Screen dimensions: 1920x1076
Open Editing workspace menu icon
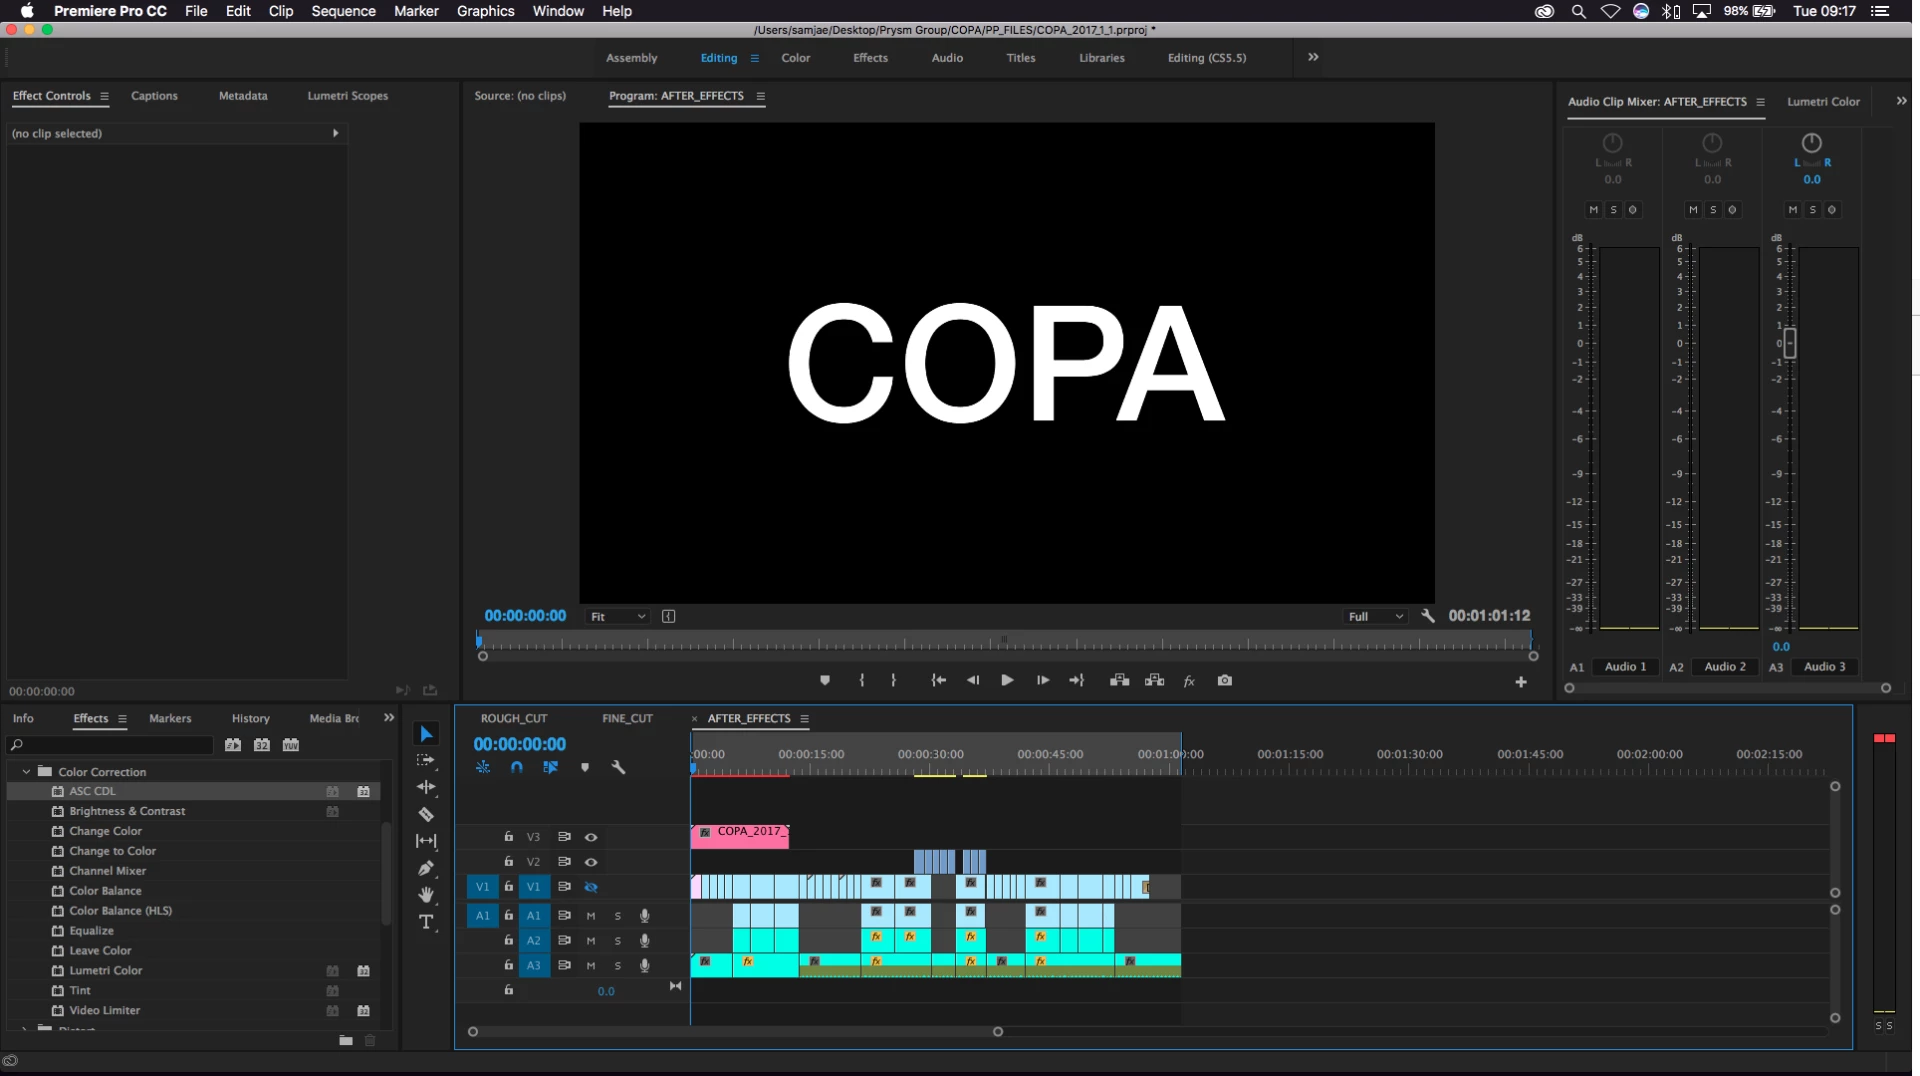click(754, 58)
